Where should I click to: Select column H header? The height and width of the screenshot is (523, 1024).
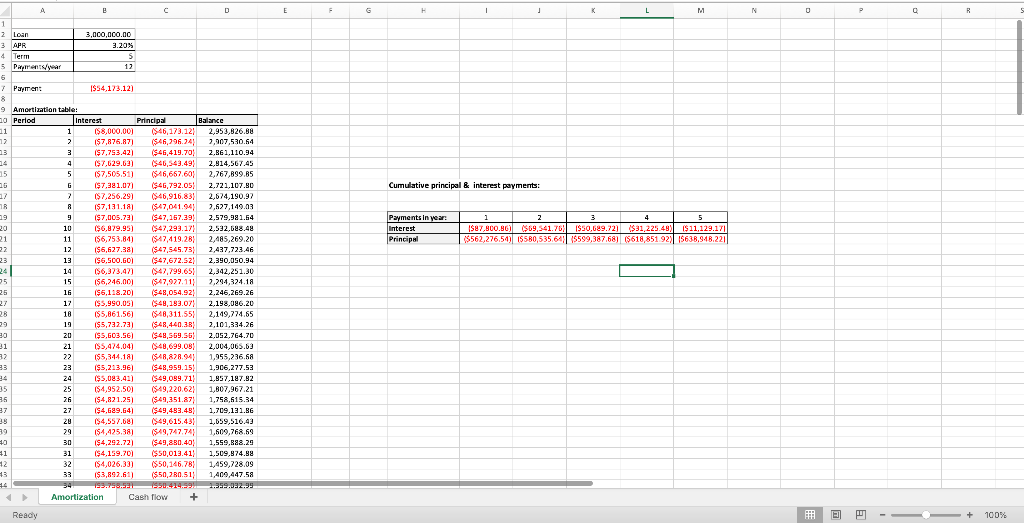424,10
